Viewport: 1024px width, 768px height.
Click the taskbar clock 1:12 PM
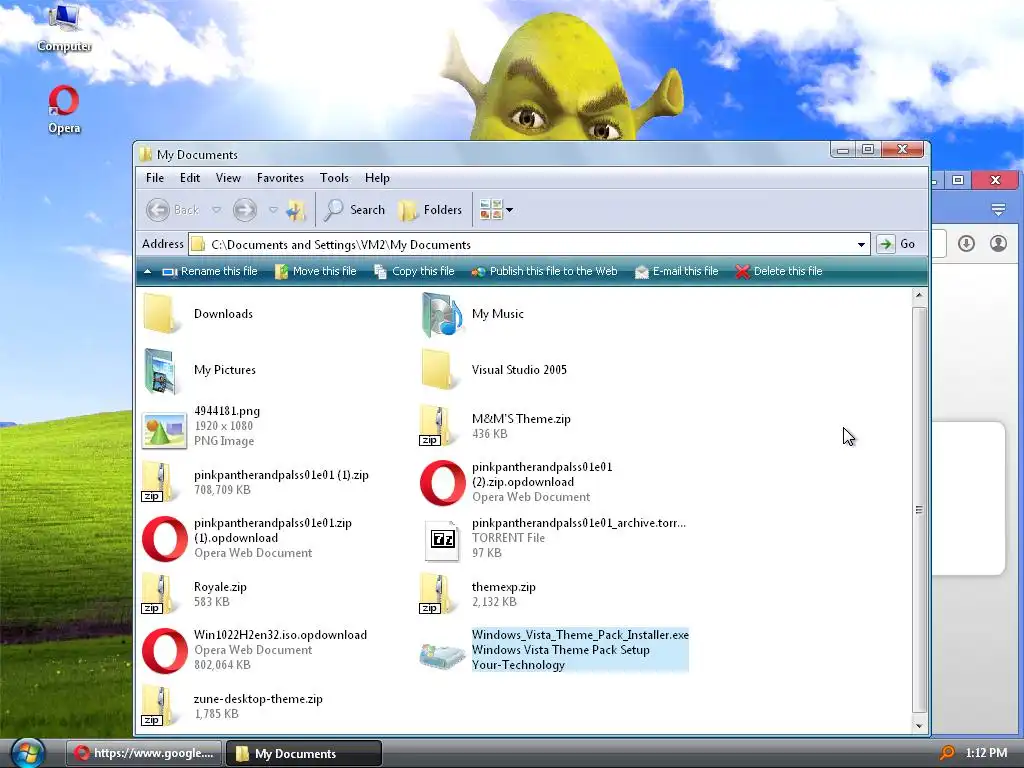986,753
